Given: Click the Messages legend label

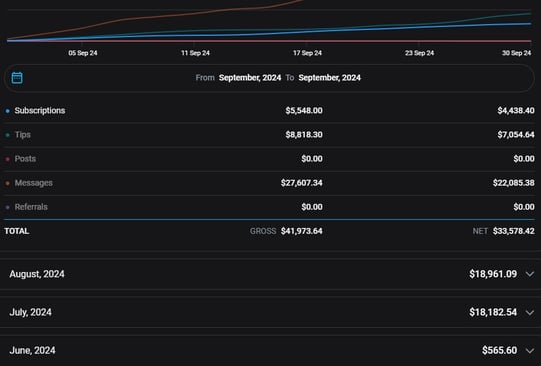Looking at the screenshot, I should pyautogui.click(x=33, y=183).
